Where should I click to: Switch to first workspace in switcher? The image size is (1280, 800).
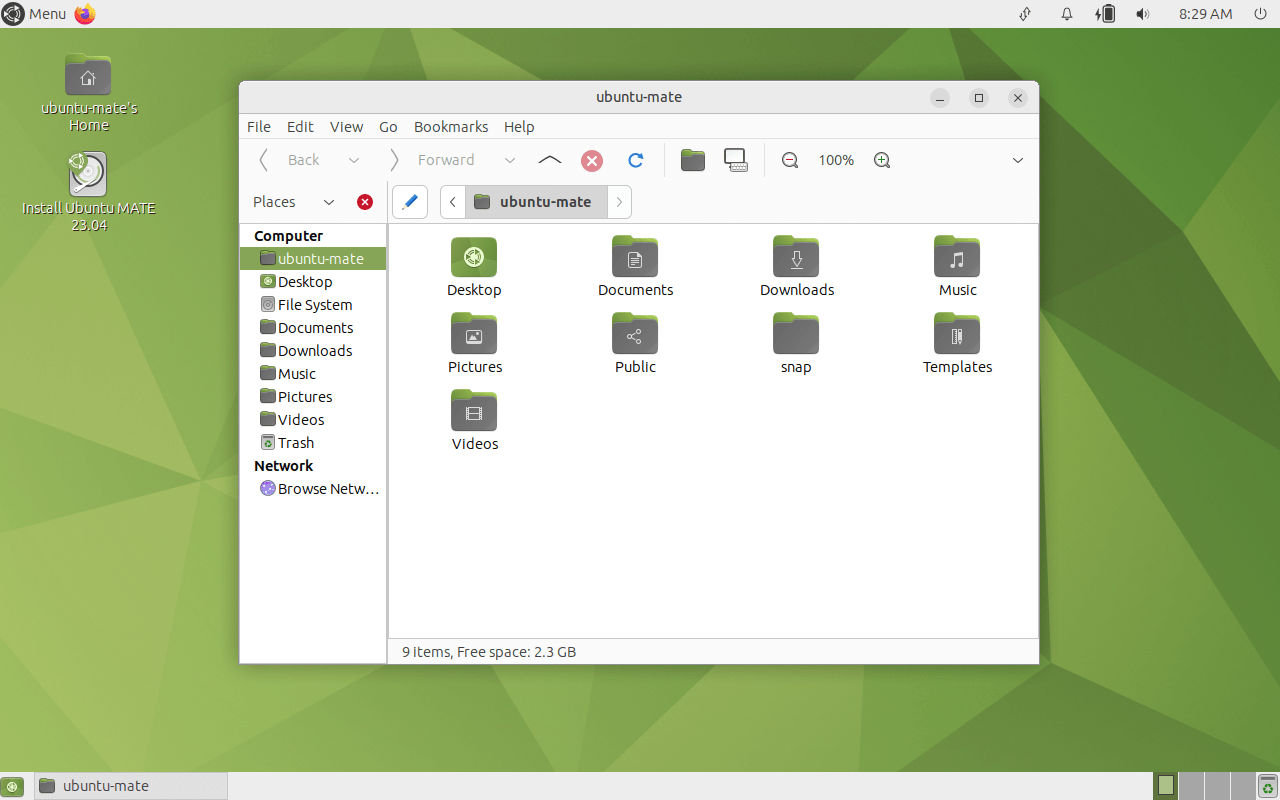[1165, 786]
